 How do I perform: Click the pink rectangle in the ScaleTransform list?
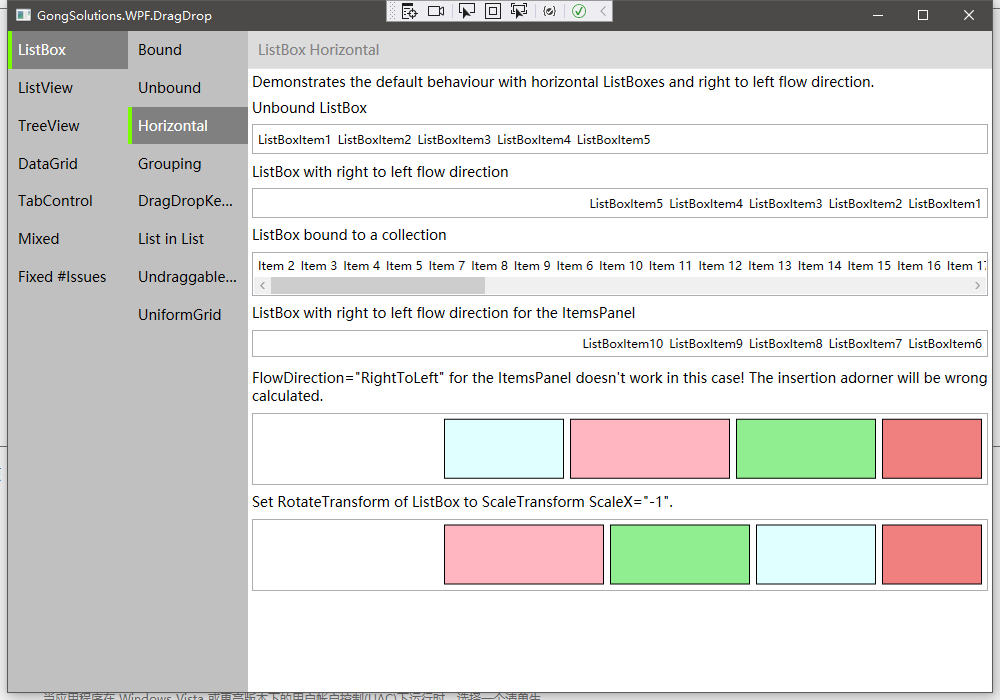pyautogui.click(x=524, y=555)
